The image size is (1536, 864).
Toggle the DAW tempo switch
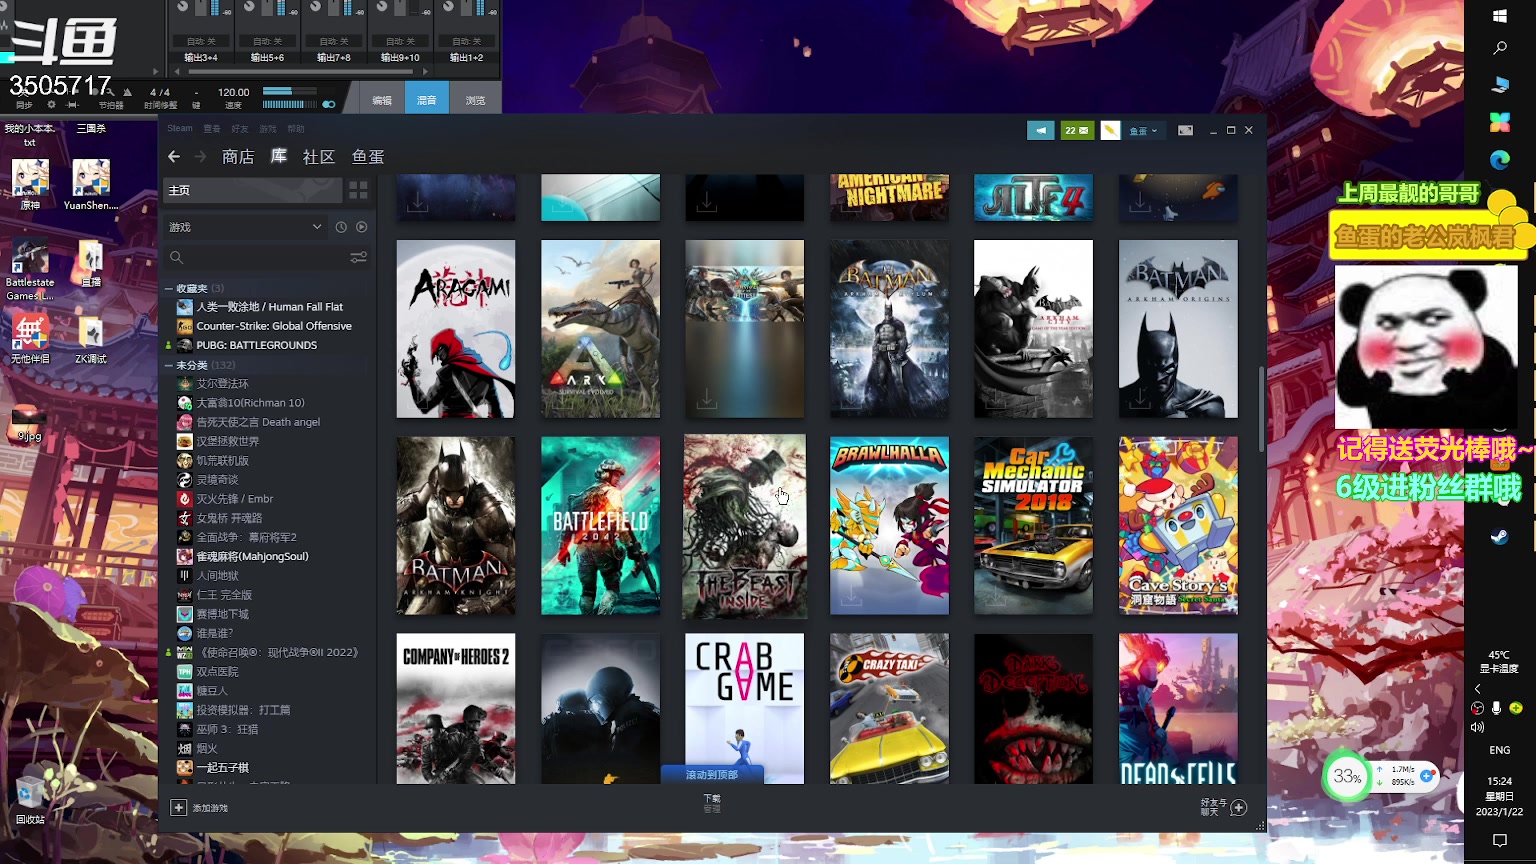point(328,104)
